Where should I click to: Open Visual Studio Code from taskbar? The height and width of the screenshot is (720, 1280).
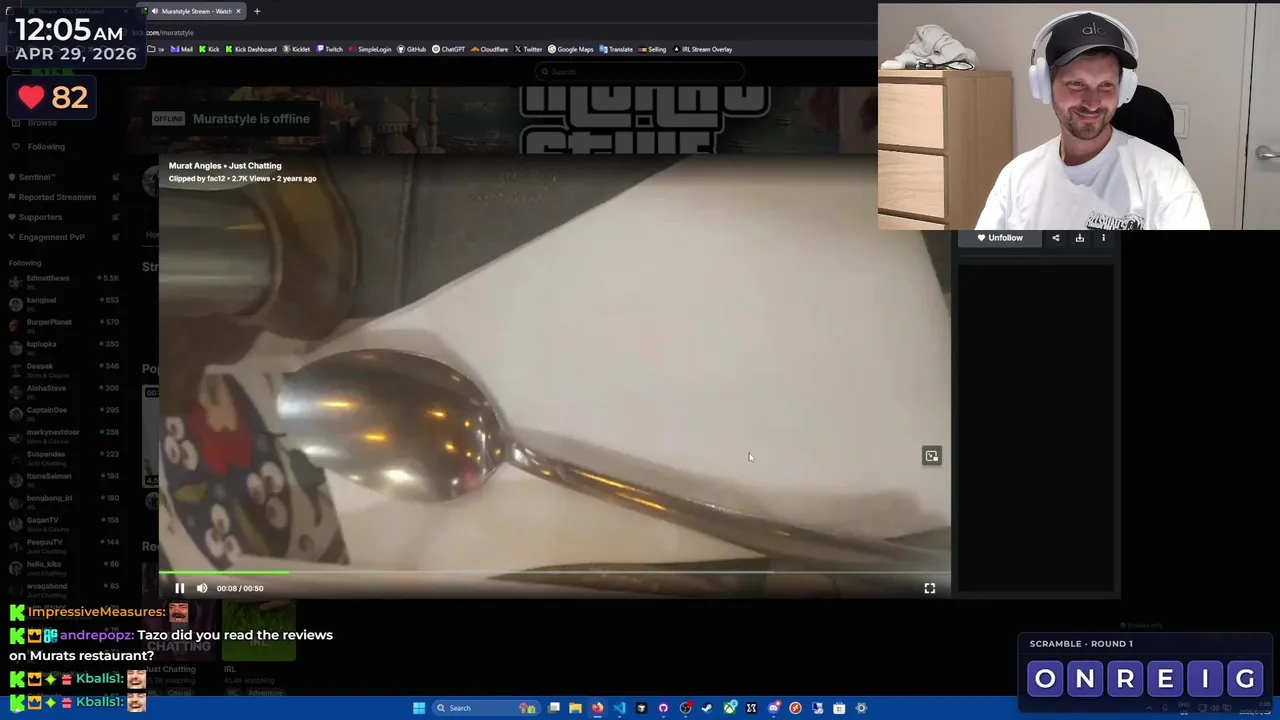coord(619,708)
